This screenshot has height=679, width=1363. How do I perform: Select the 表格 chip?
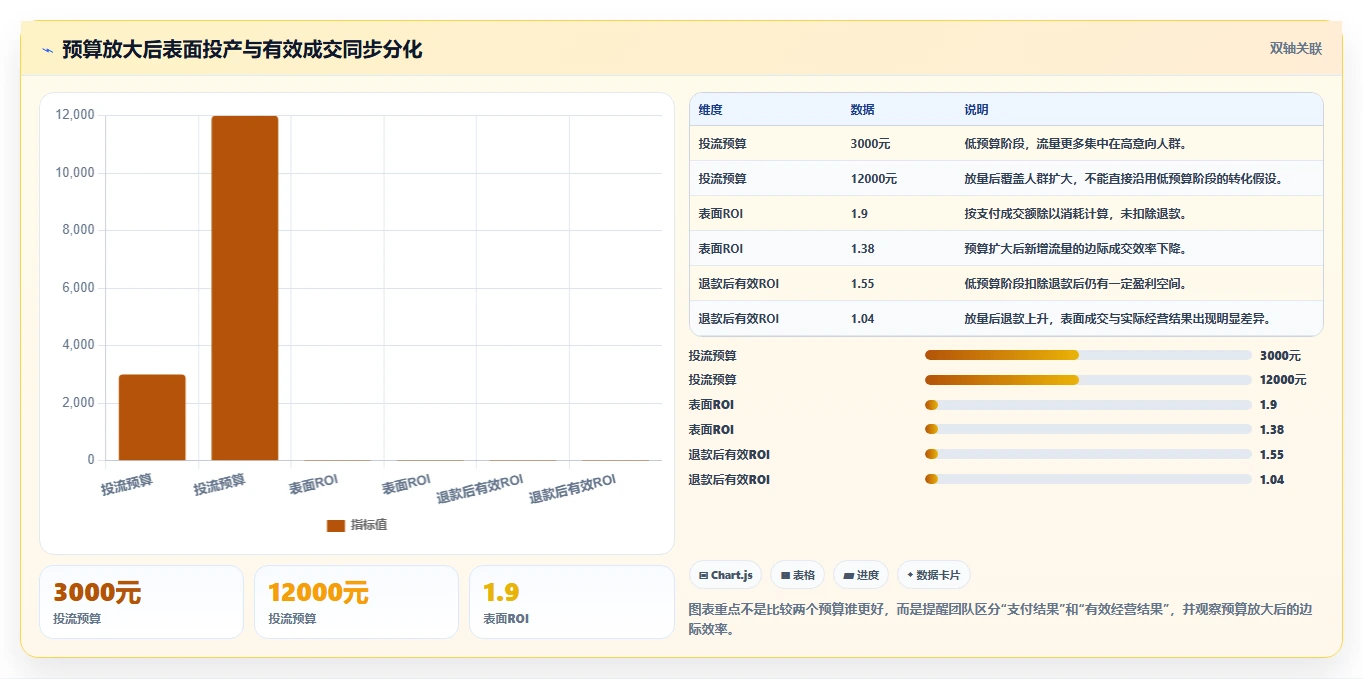tap(798, 575)
